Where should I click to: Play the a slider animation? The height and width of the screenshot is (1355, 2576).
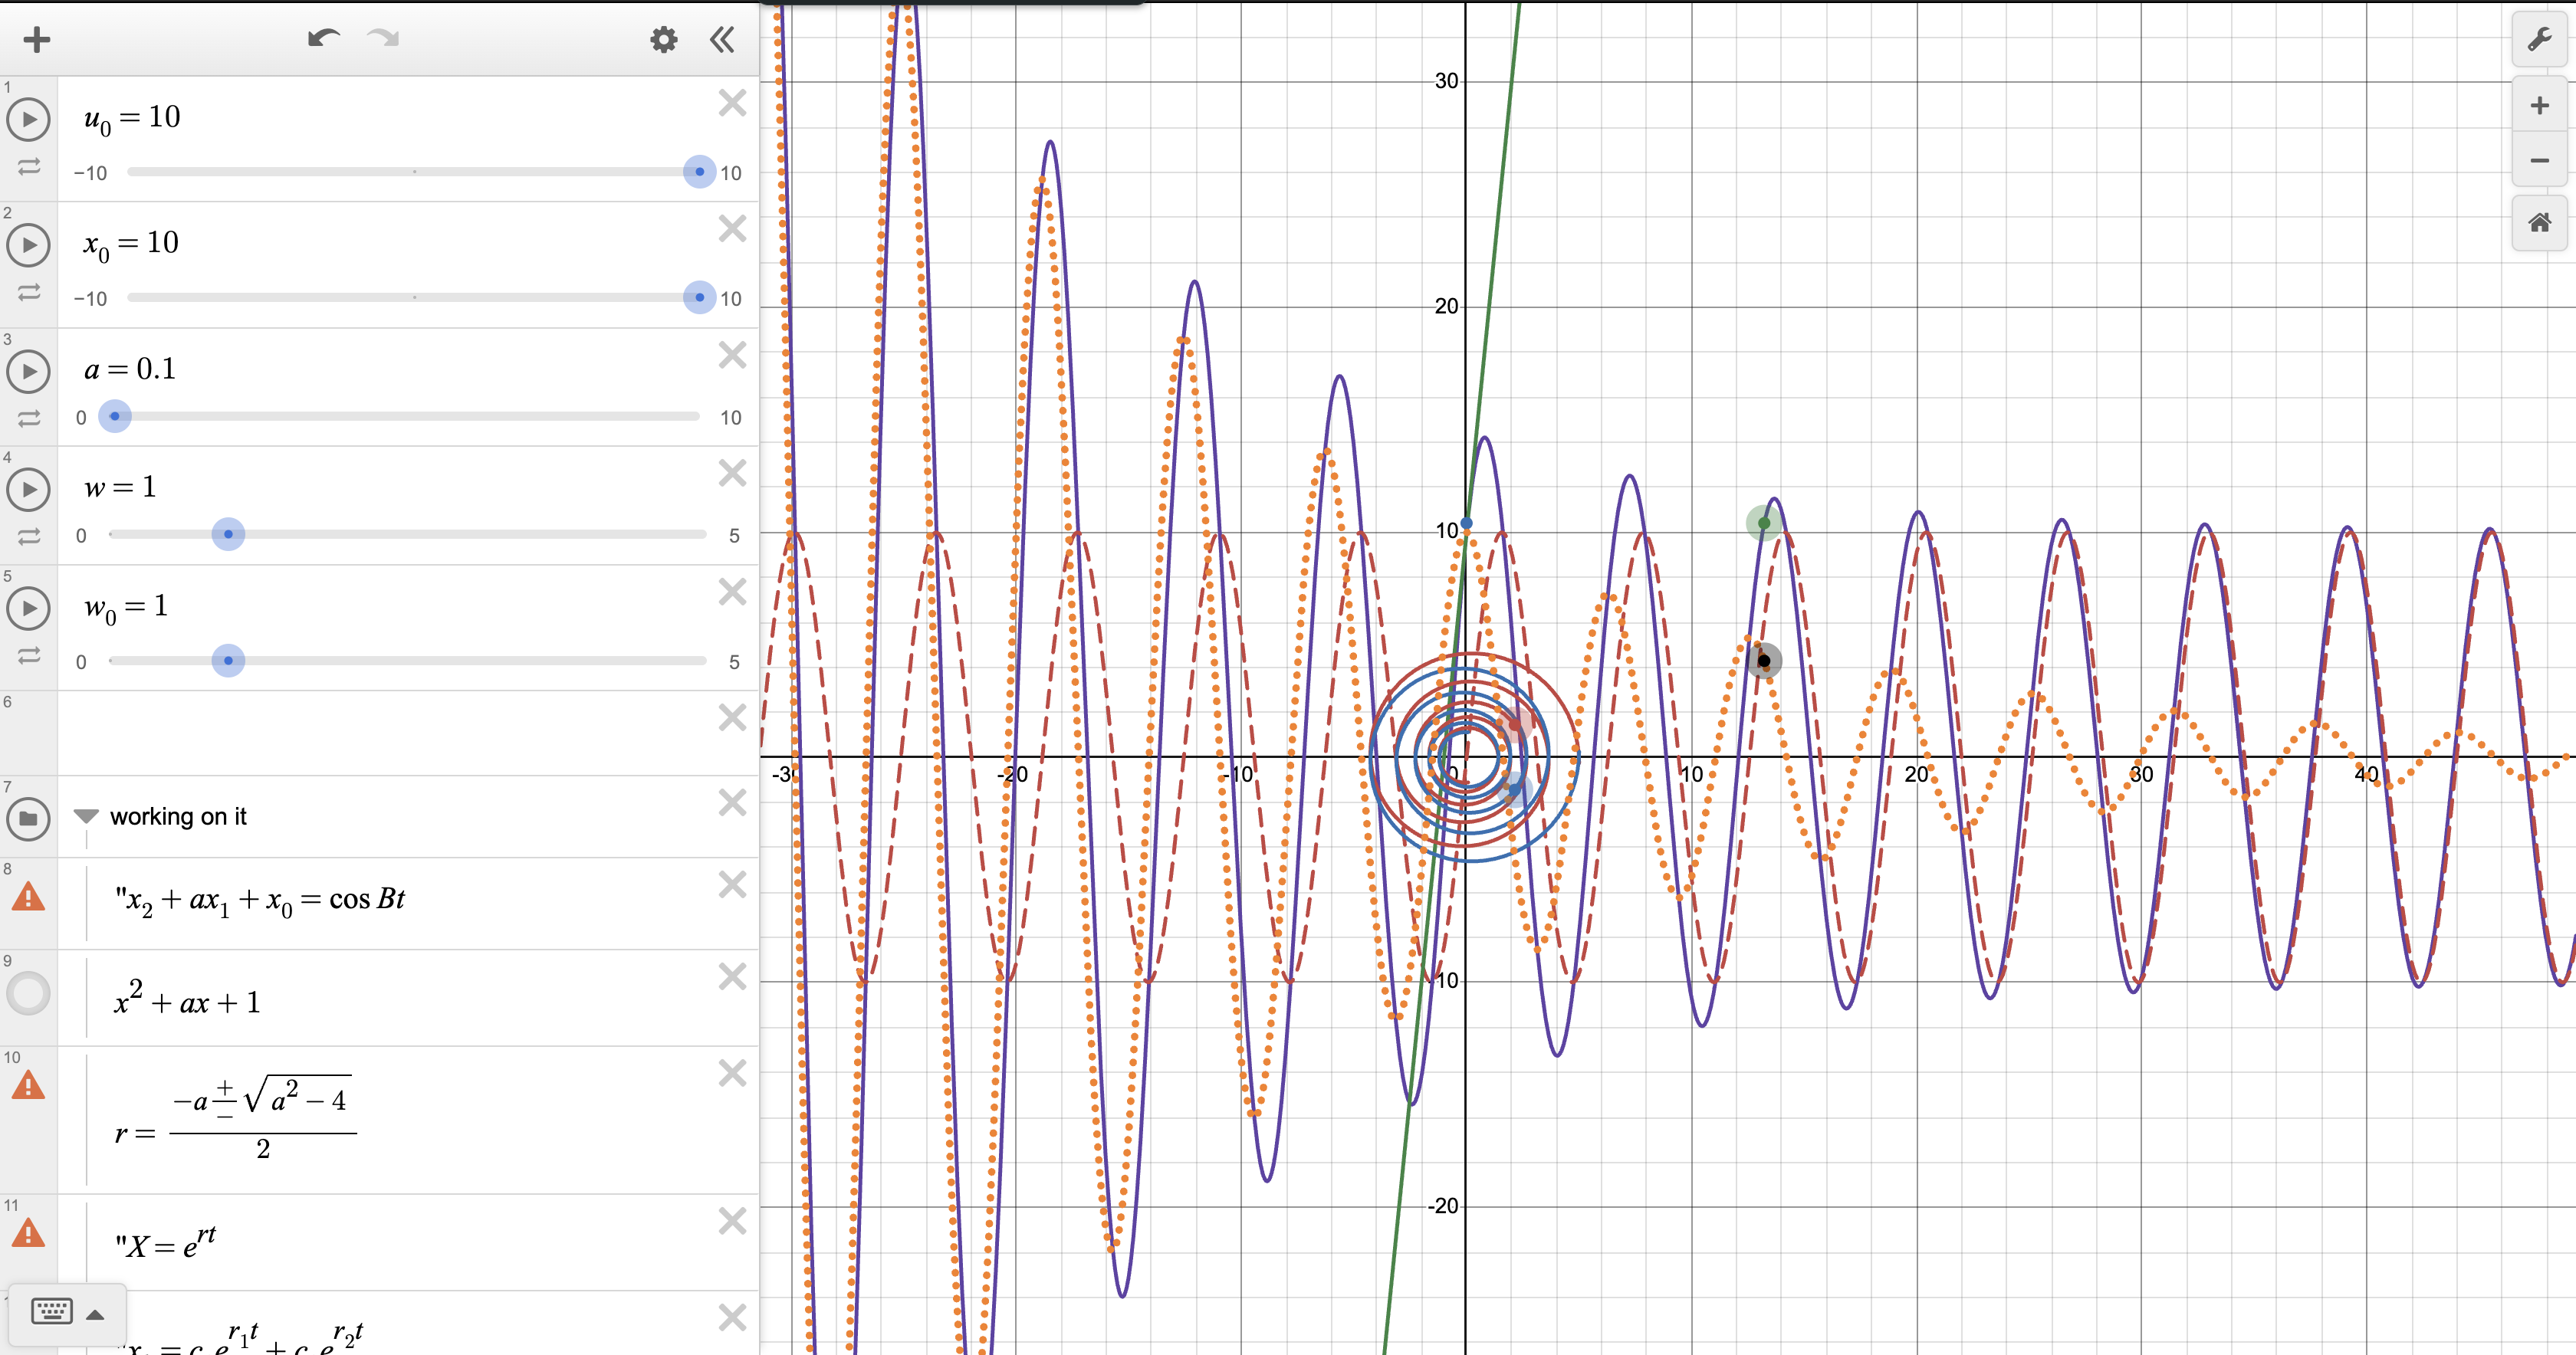(28, 371)
